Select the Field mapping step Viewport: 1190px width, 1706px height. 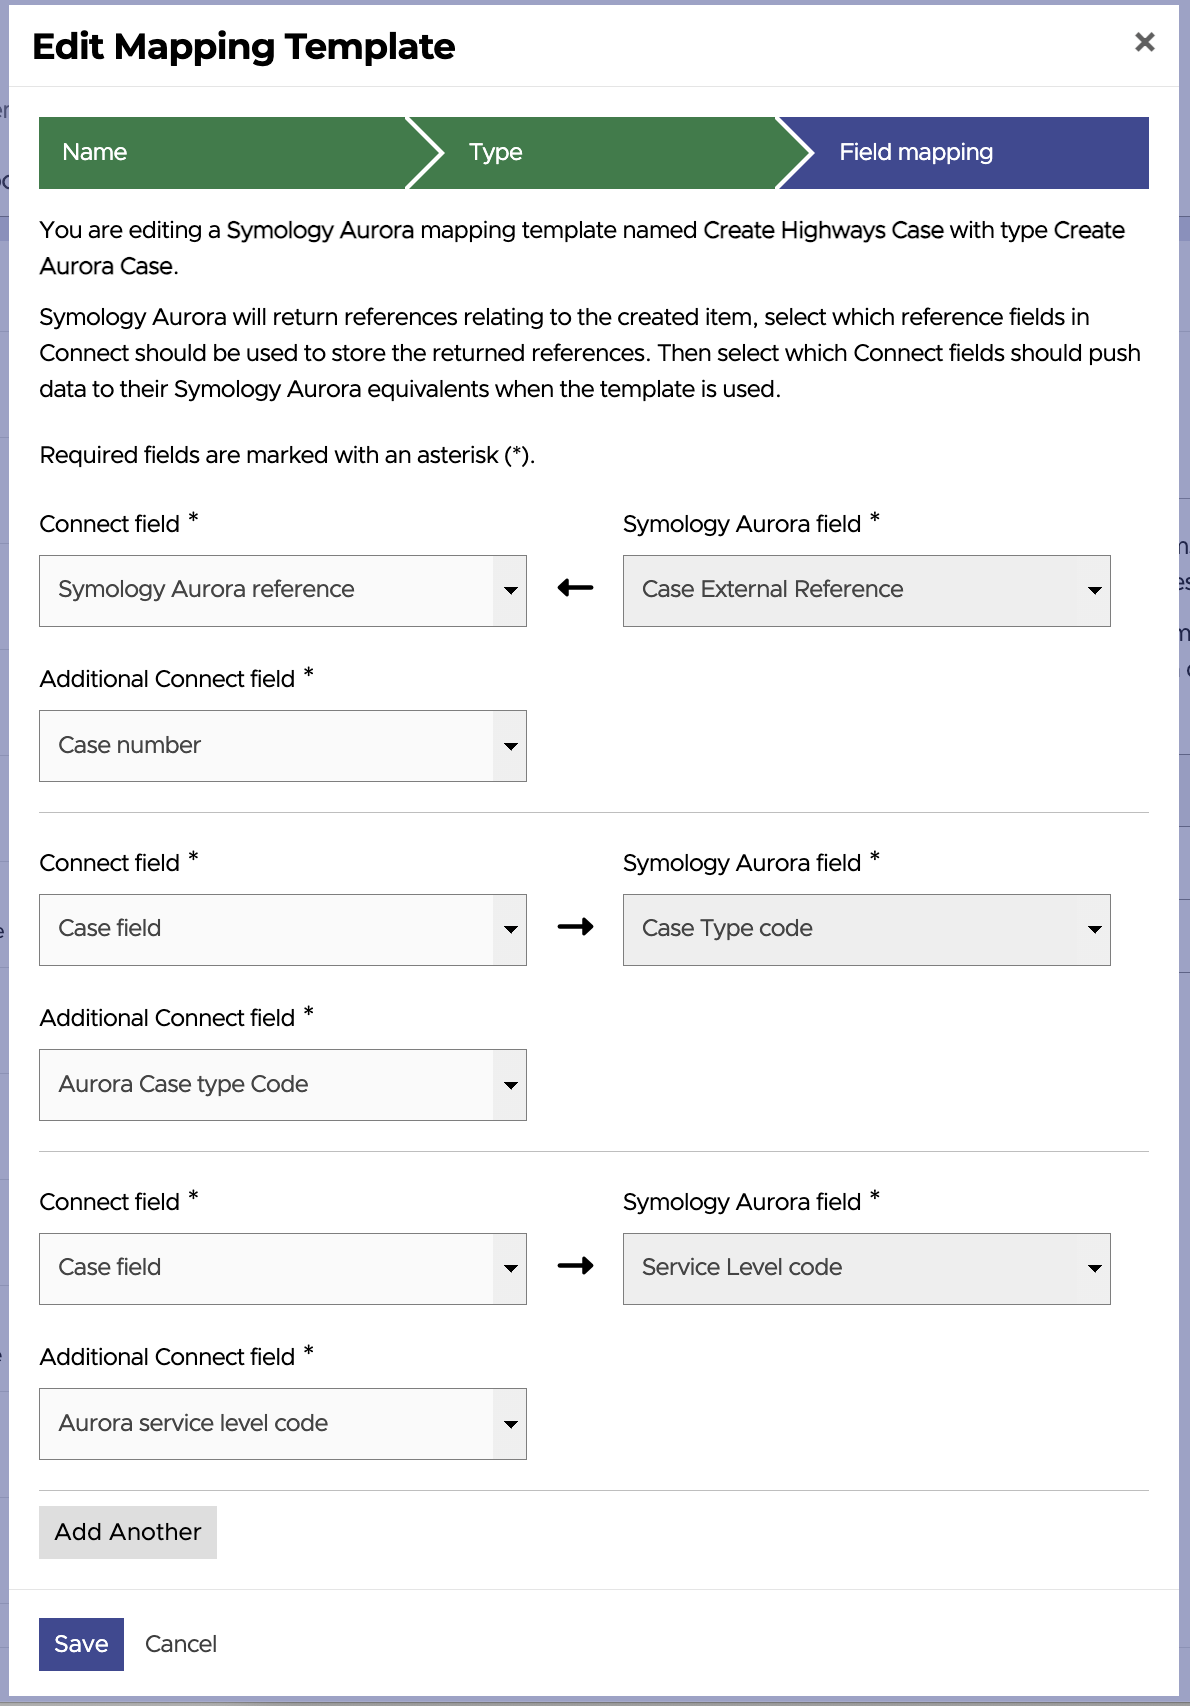(916, 152)
